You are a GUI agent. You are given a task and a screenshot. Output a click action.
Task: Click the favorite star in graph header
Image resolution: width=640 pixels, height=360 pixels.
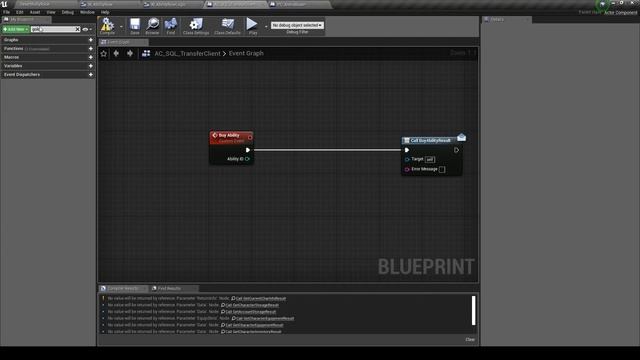[x=104, y=53]
